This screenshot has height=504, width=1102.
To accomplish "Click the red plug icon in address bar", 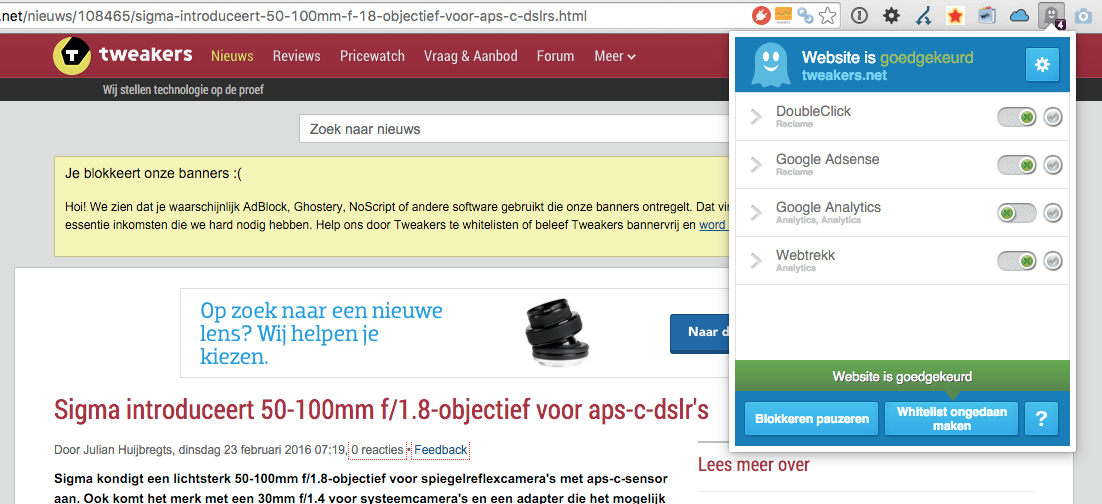I will click(762, 15).
